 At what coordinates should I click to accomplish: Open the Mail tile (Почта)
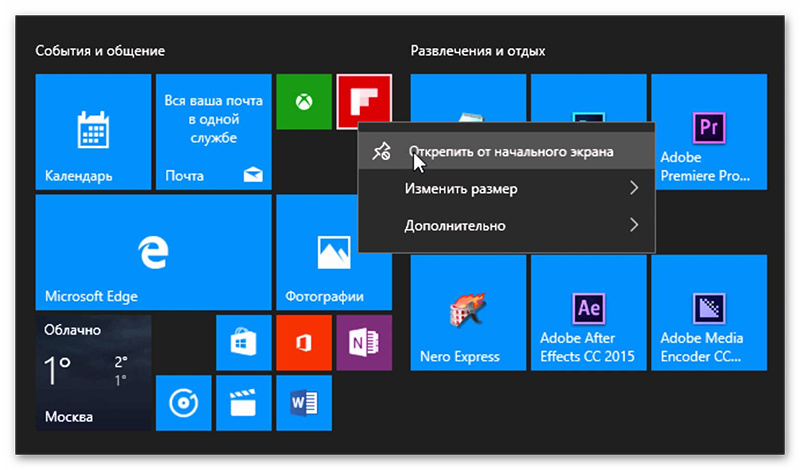pos(214,132)
